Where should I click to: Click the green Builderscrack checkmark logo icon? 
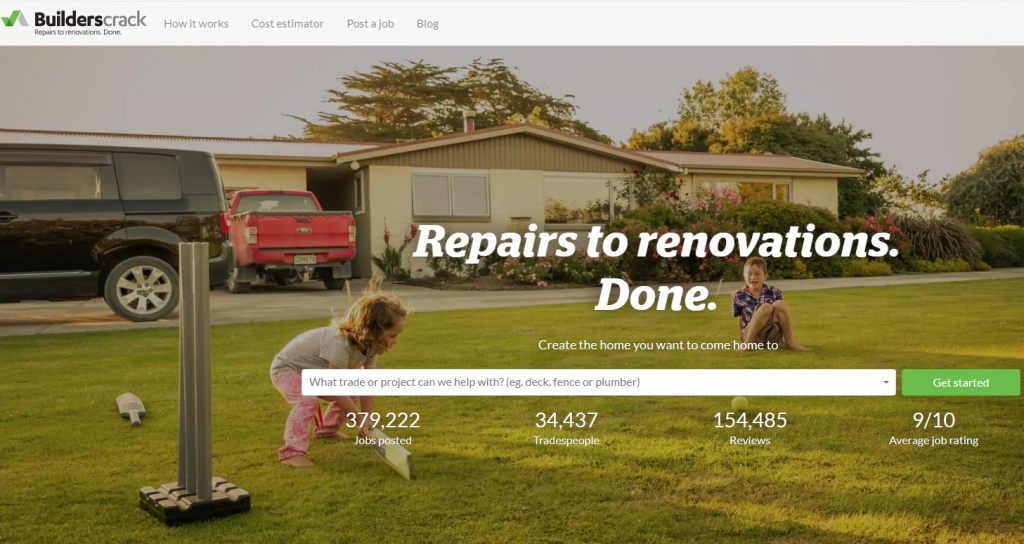pyautogui.click(x=14, y=18)
